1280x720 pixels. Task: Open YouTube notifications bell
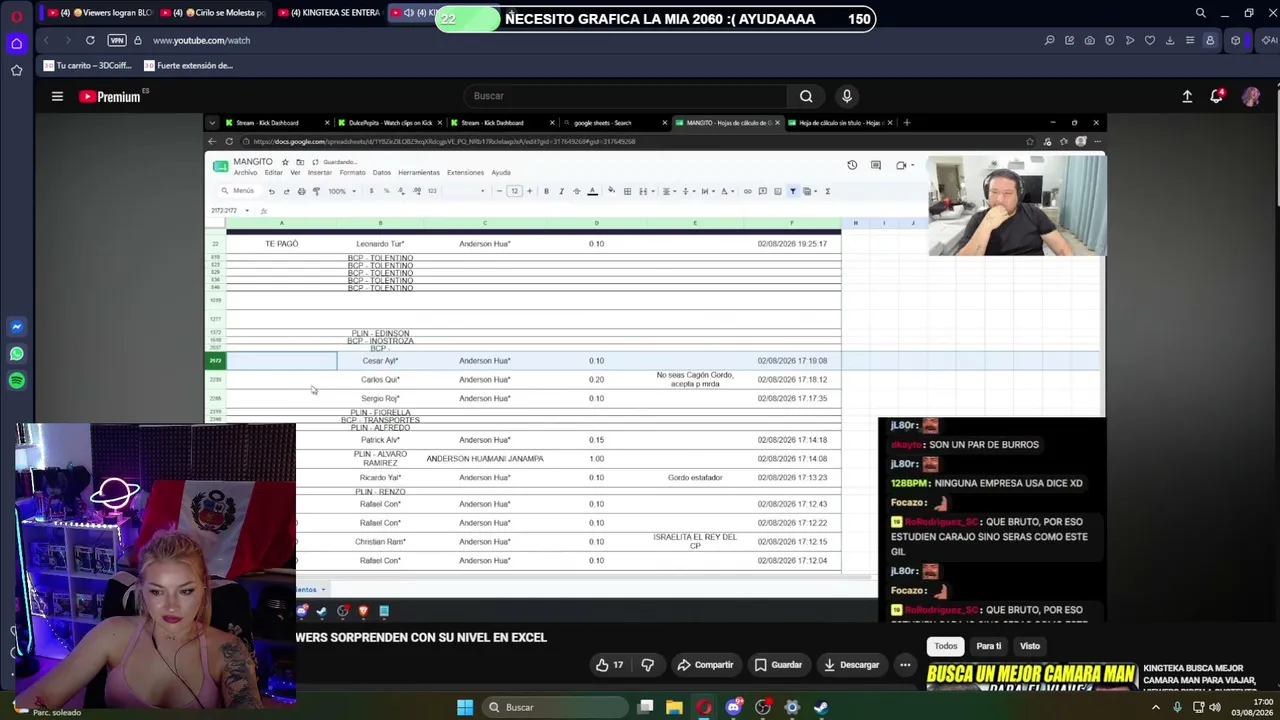pos(1217,96)
